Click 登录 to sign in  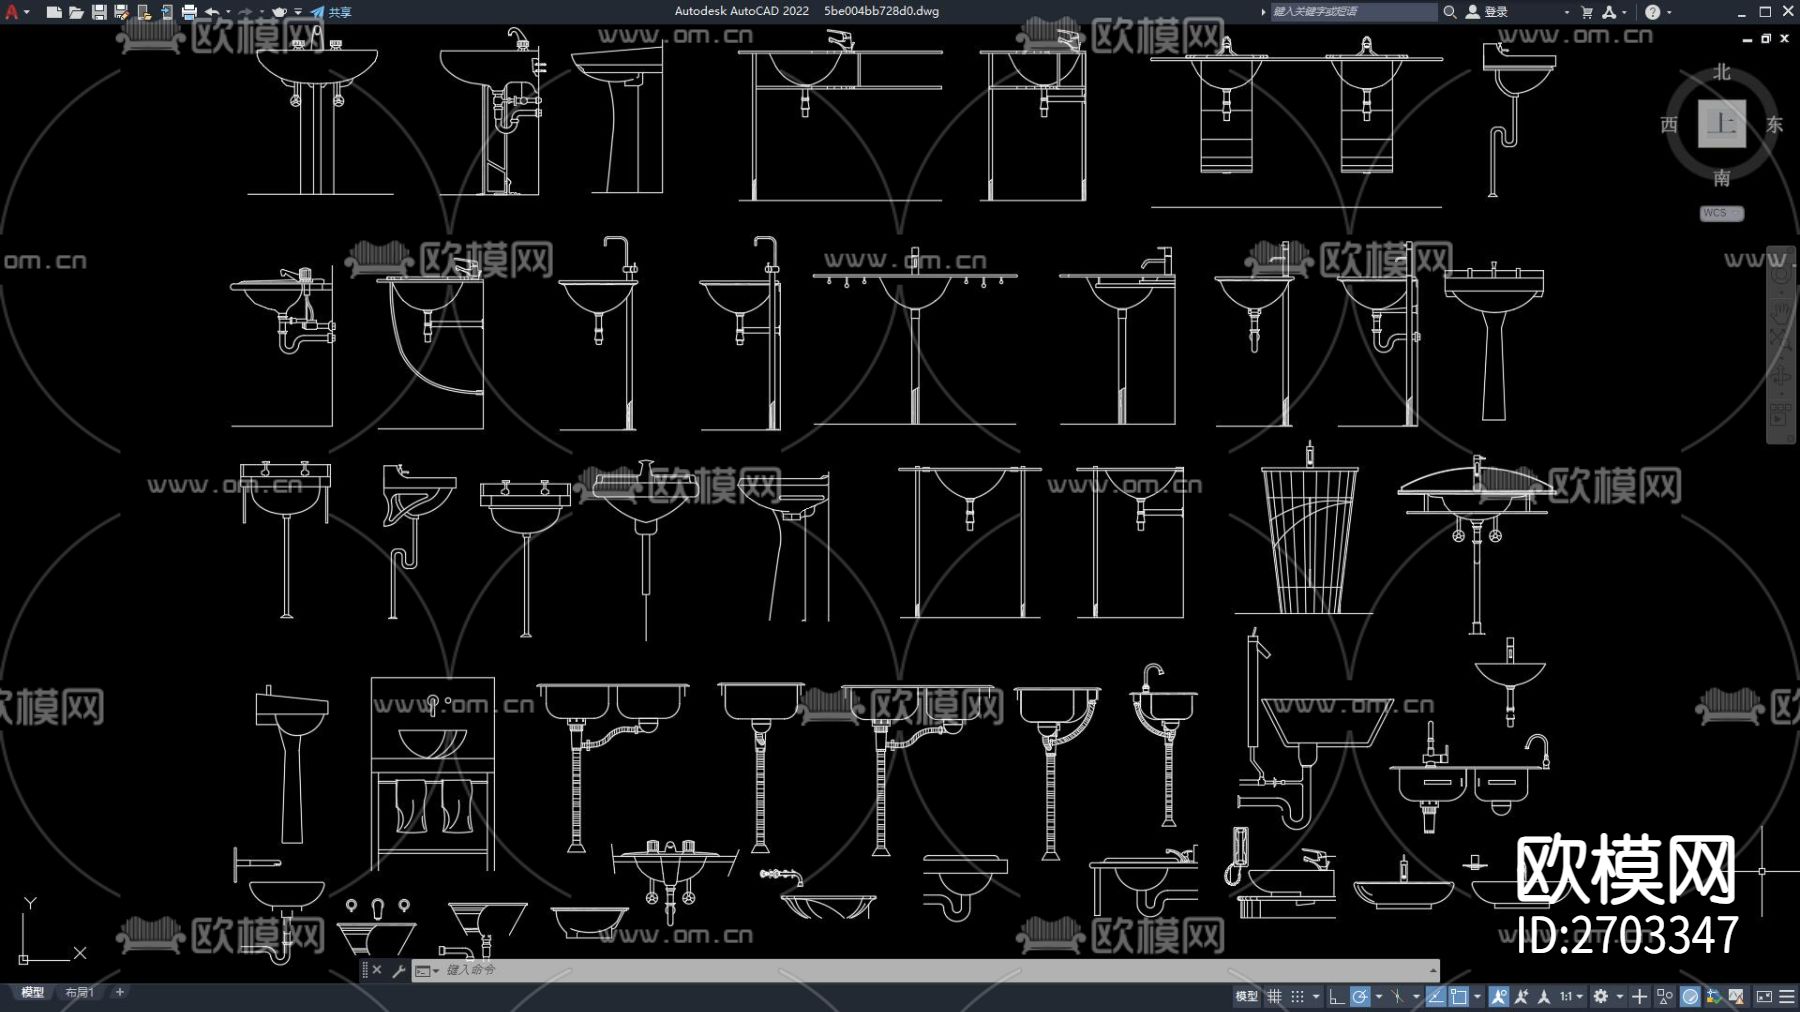click(x=1487, y=12)
